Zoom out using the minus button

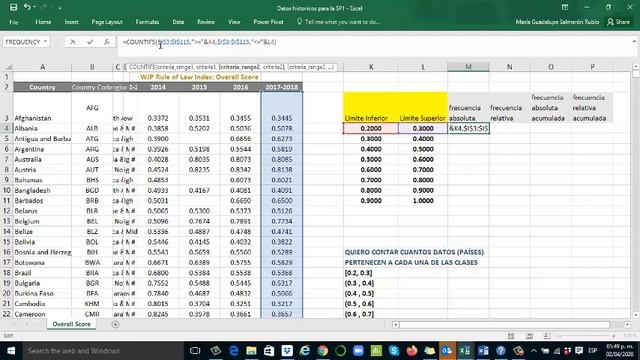[560, 336]
